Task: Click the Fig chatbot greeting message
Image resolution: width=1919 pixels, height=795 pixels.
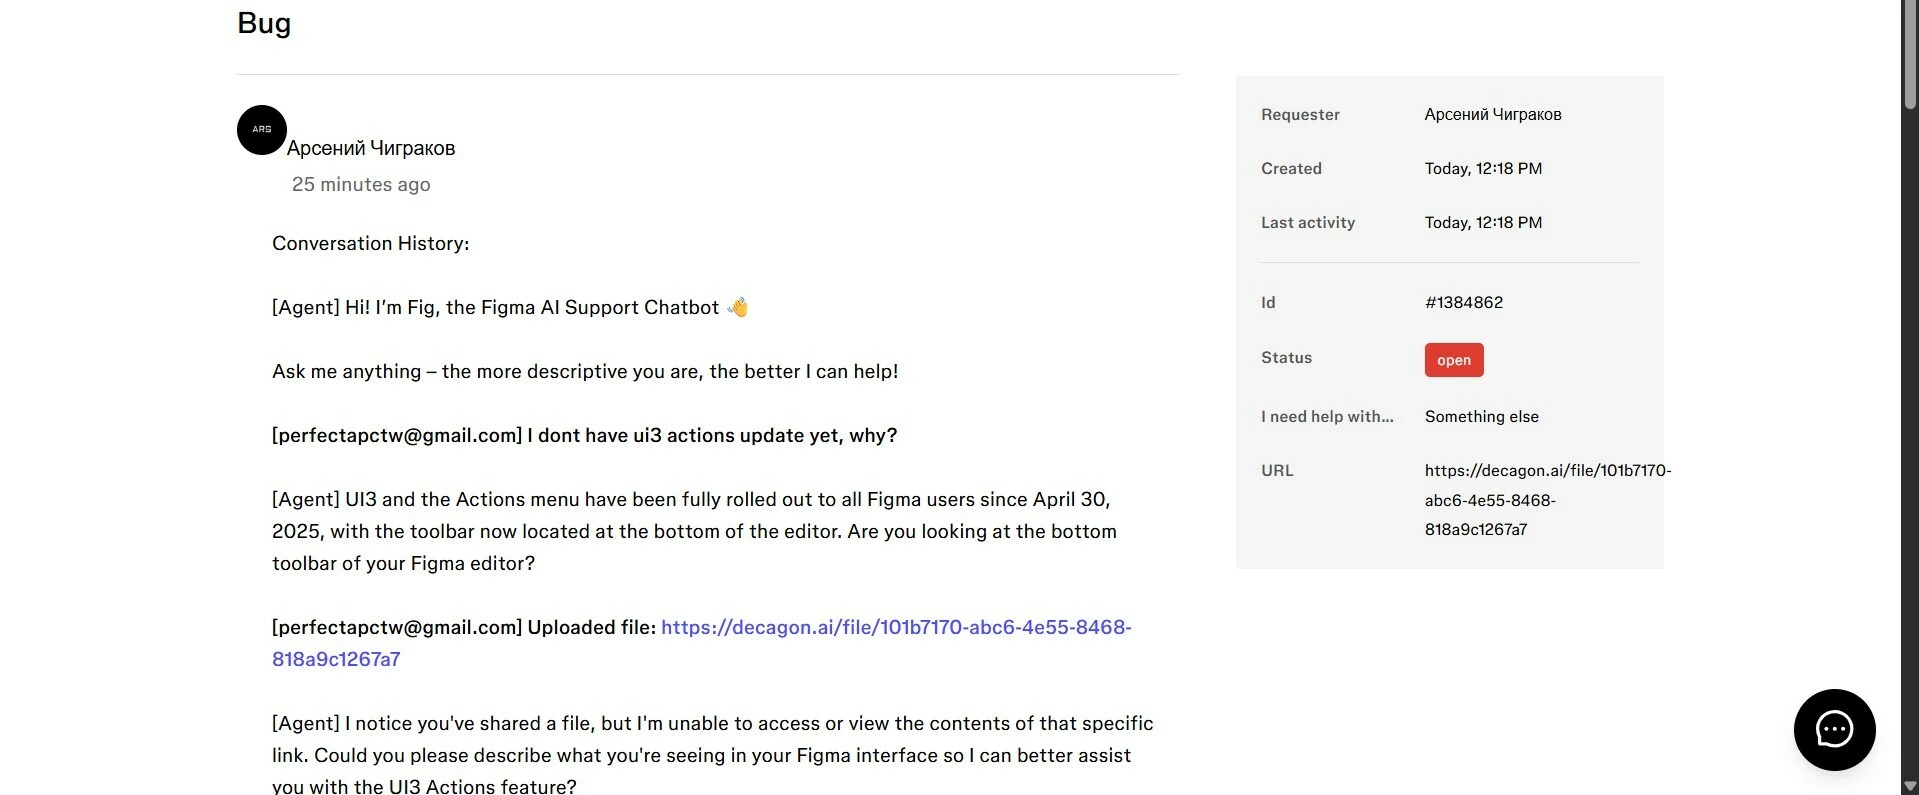Action: coord(510,307)
